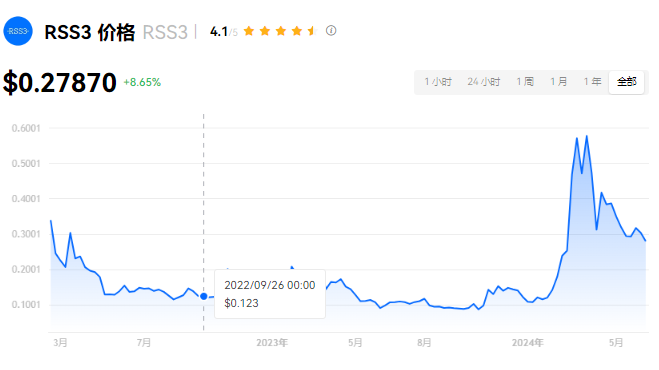
Task: Click the 4.1 rating score
Action: click(x=219, y=32)
